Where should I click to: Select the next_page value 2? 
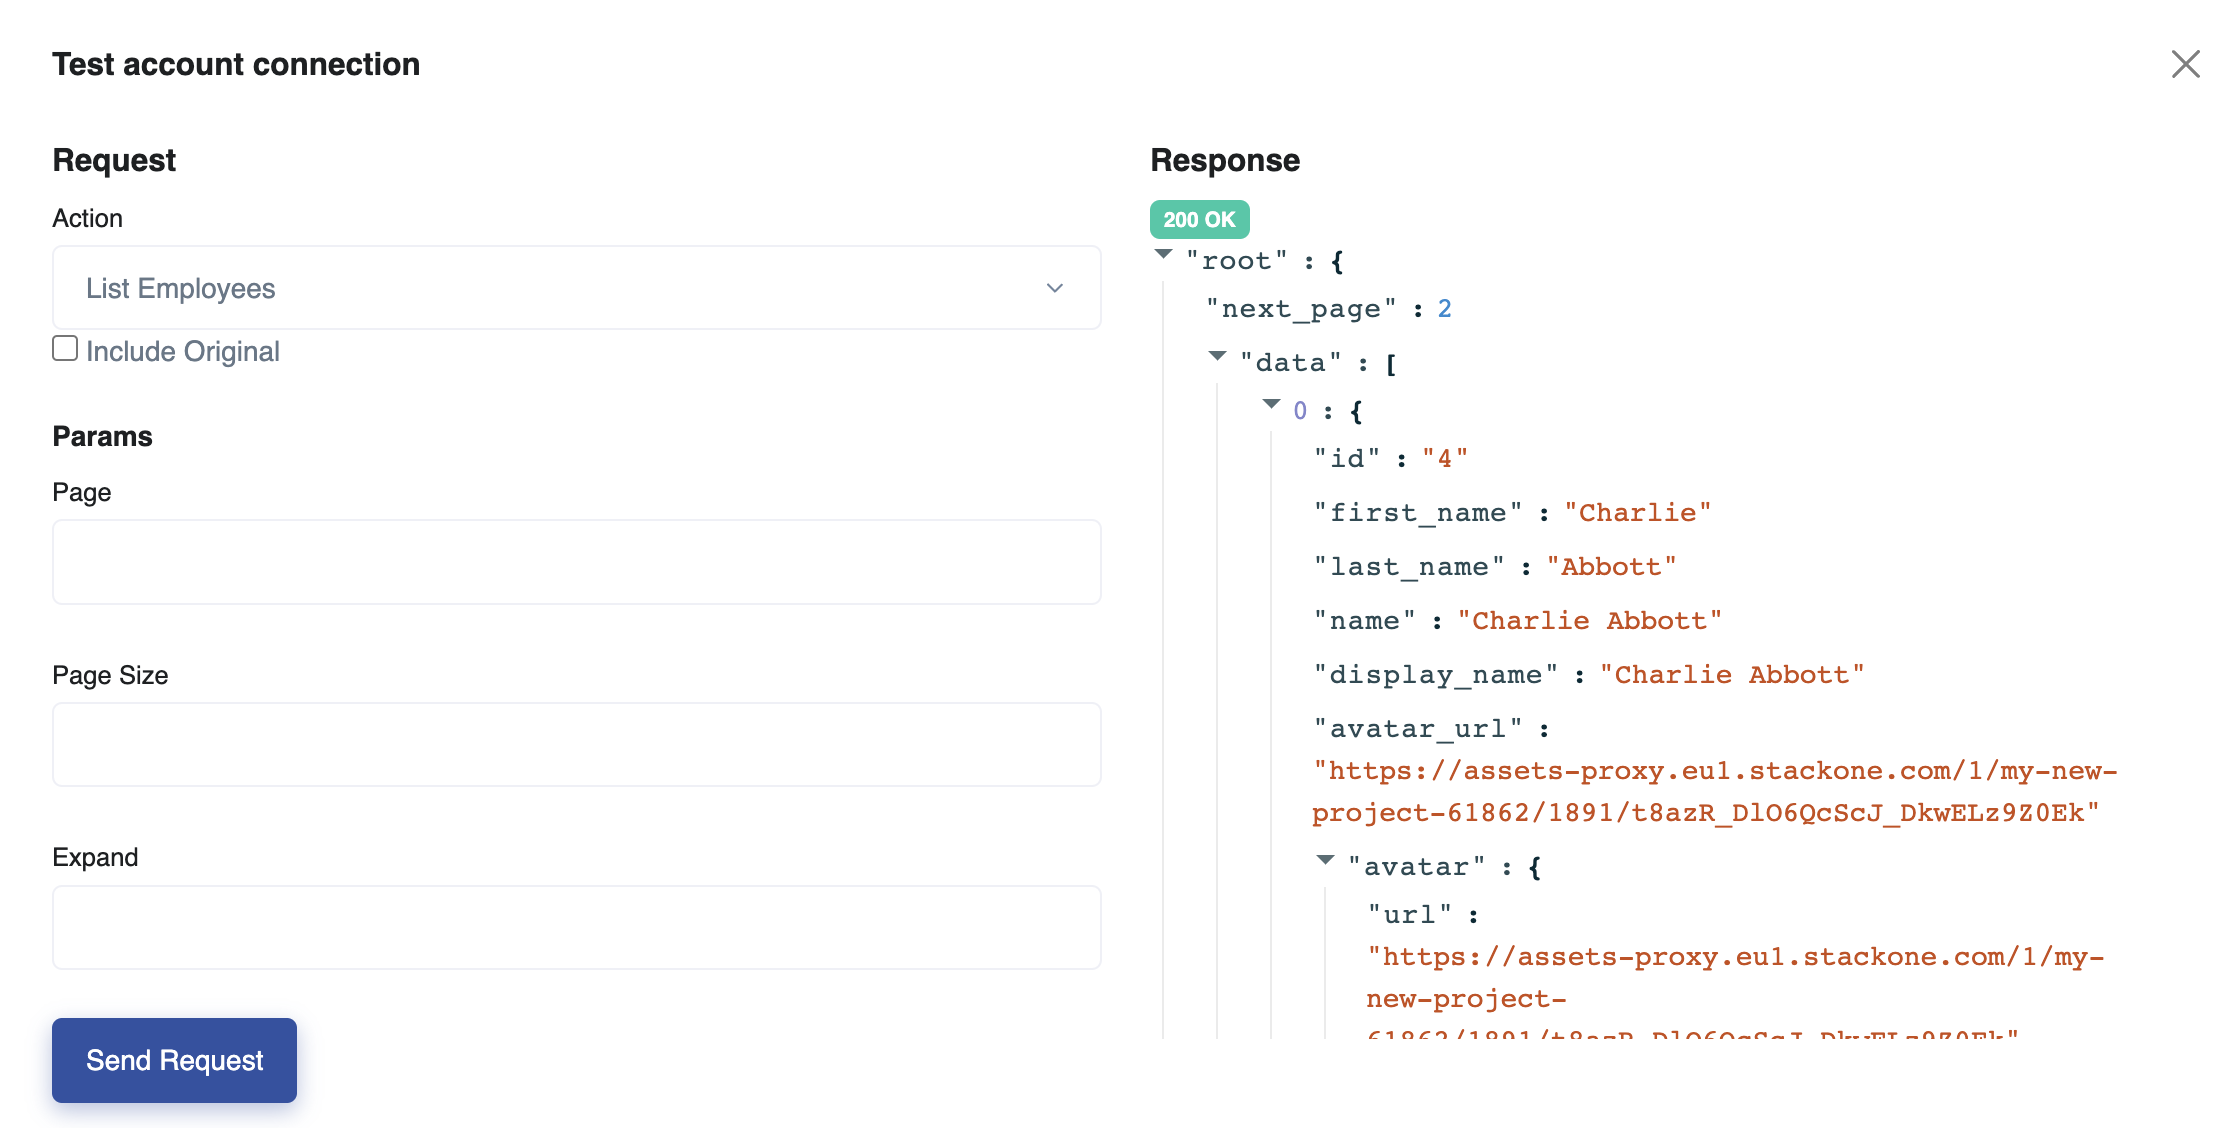point(1445,308)
